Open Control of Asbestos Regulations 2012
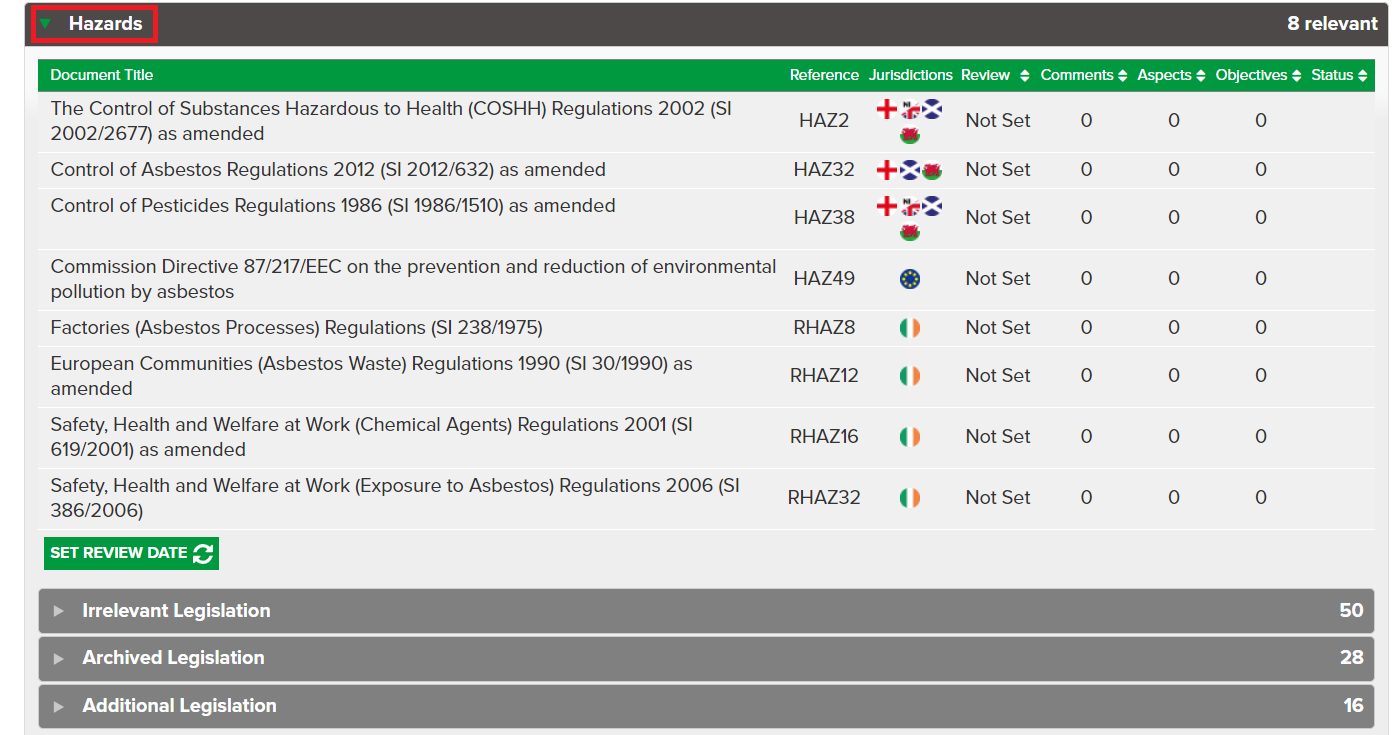The width and height of the screenshot is (1399, 735). [x=328, y=170]
